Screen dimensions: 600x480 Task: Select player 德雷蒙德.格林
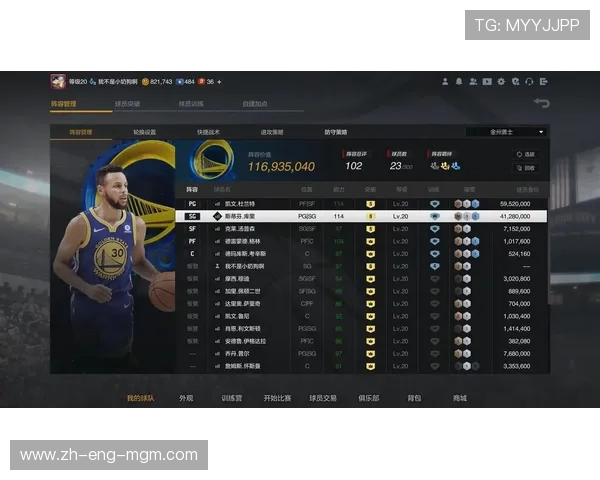pos(243,242)
